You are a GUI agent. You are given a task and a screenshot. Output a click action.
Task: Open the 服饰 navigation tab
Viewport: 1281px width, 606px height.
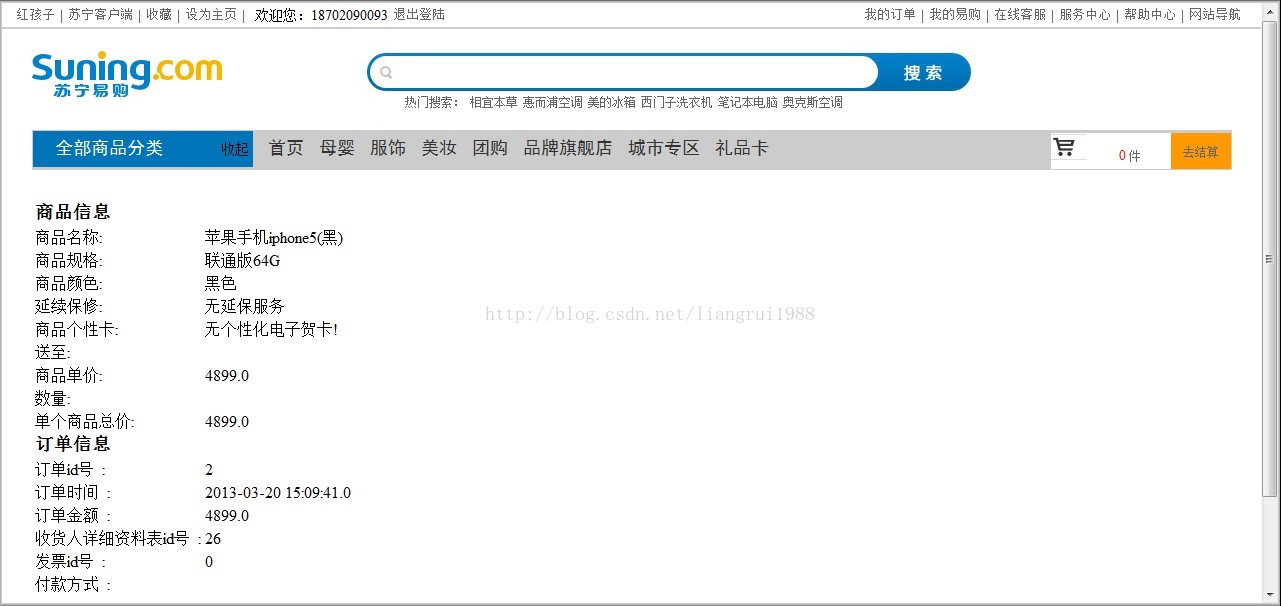pos(388,148)
